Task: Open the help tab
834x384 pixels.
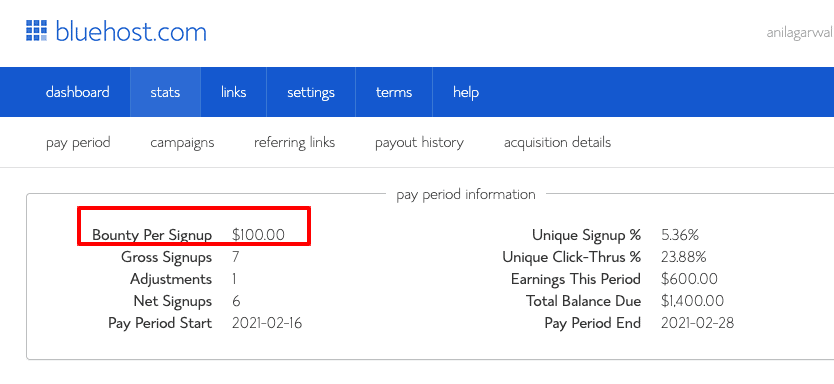Action: 466,92
